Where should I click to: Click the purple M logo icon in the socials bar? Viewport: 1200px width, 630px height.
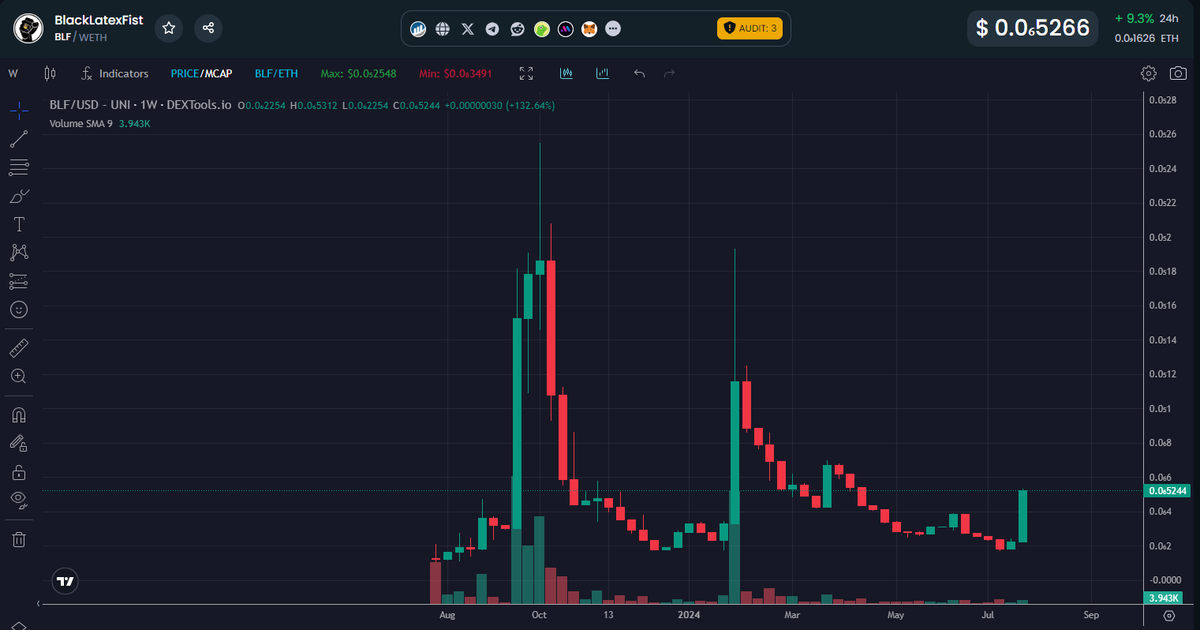[x=565, y=29]
